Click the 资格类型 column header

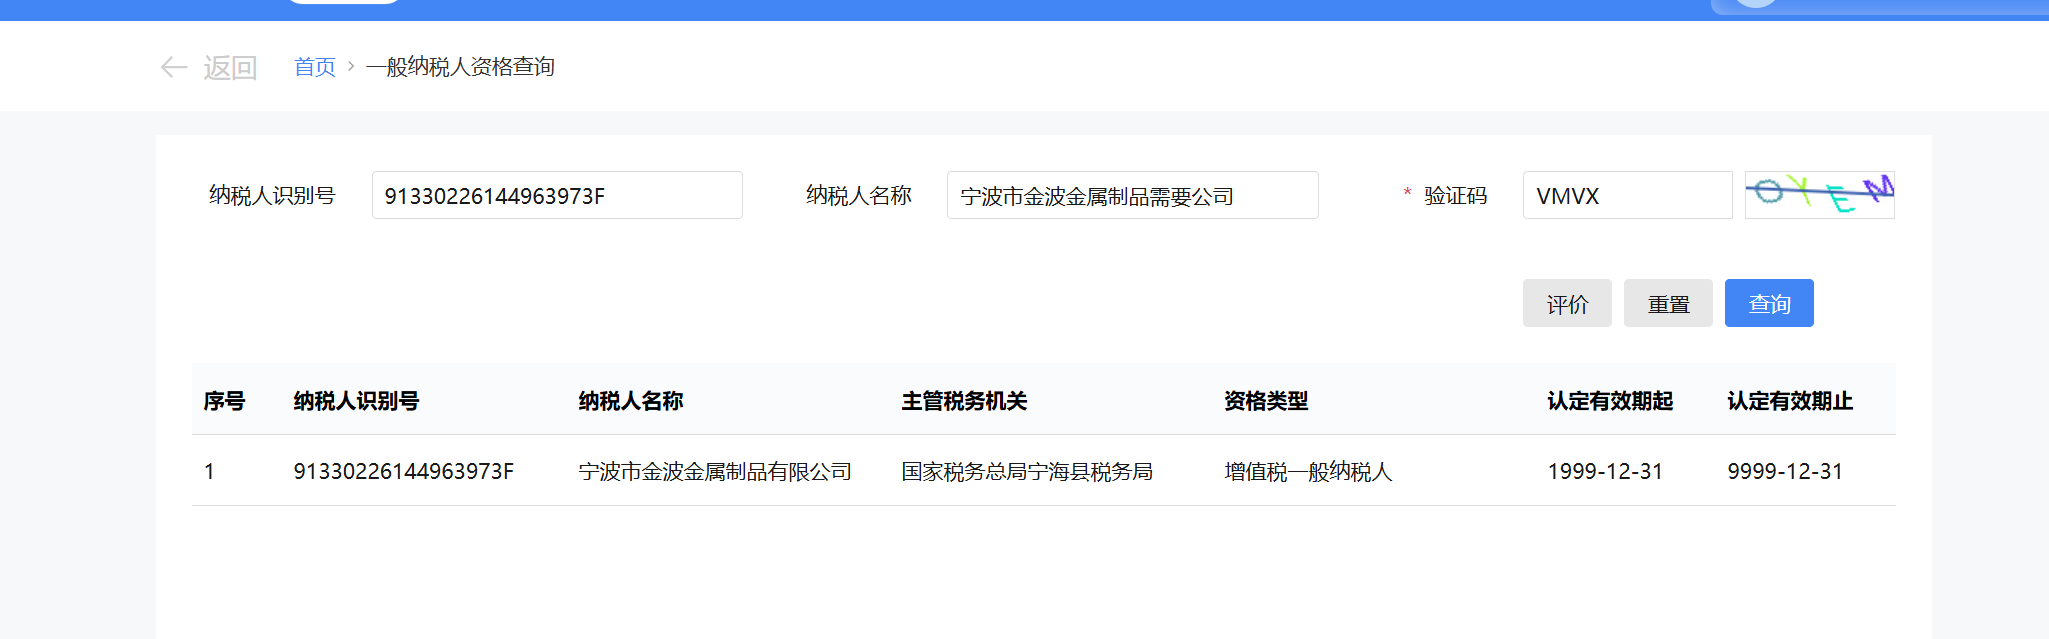pyautogui.click(x=1266, y=401)
